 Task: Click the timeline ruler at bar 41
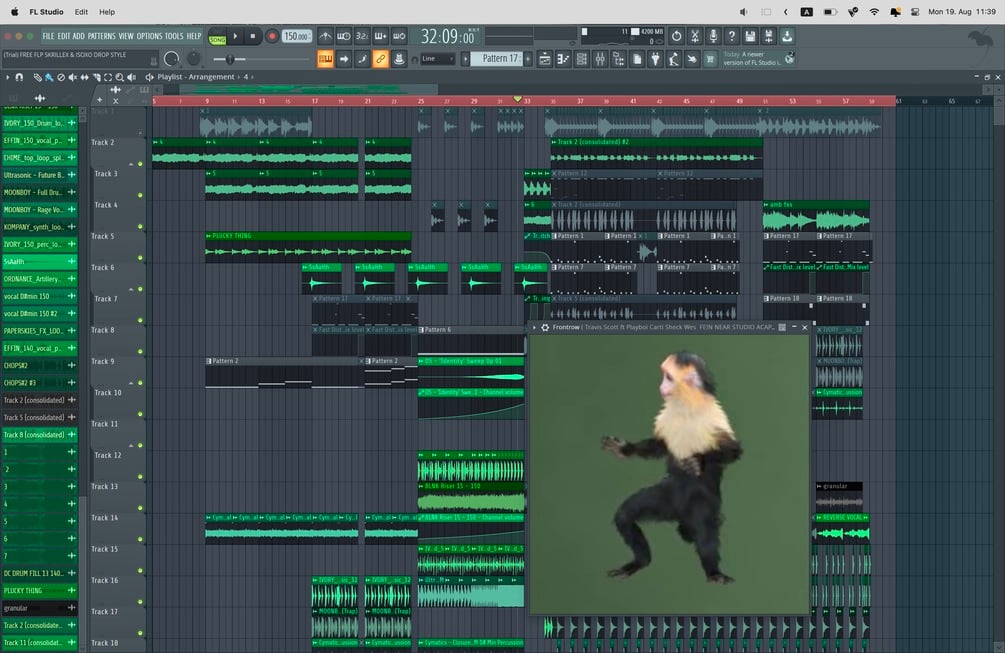coord(633,101)
